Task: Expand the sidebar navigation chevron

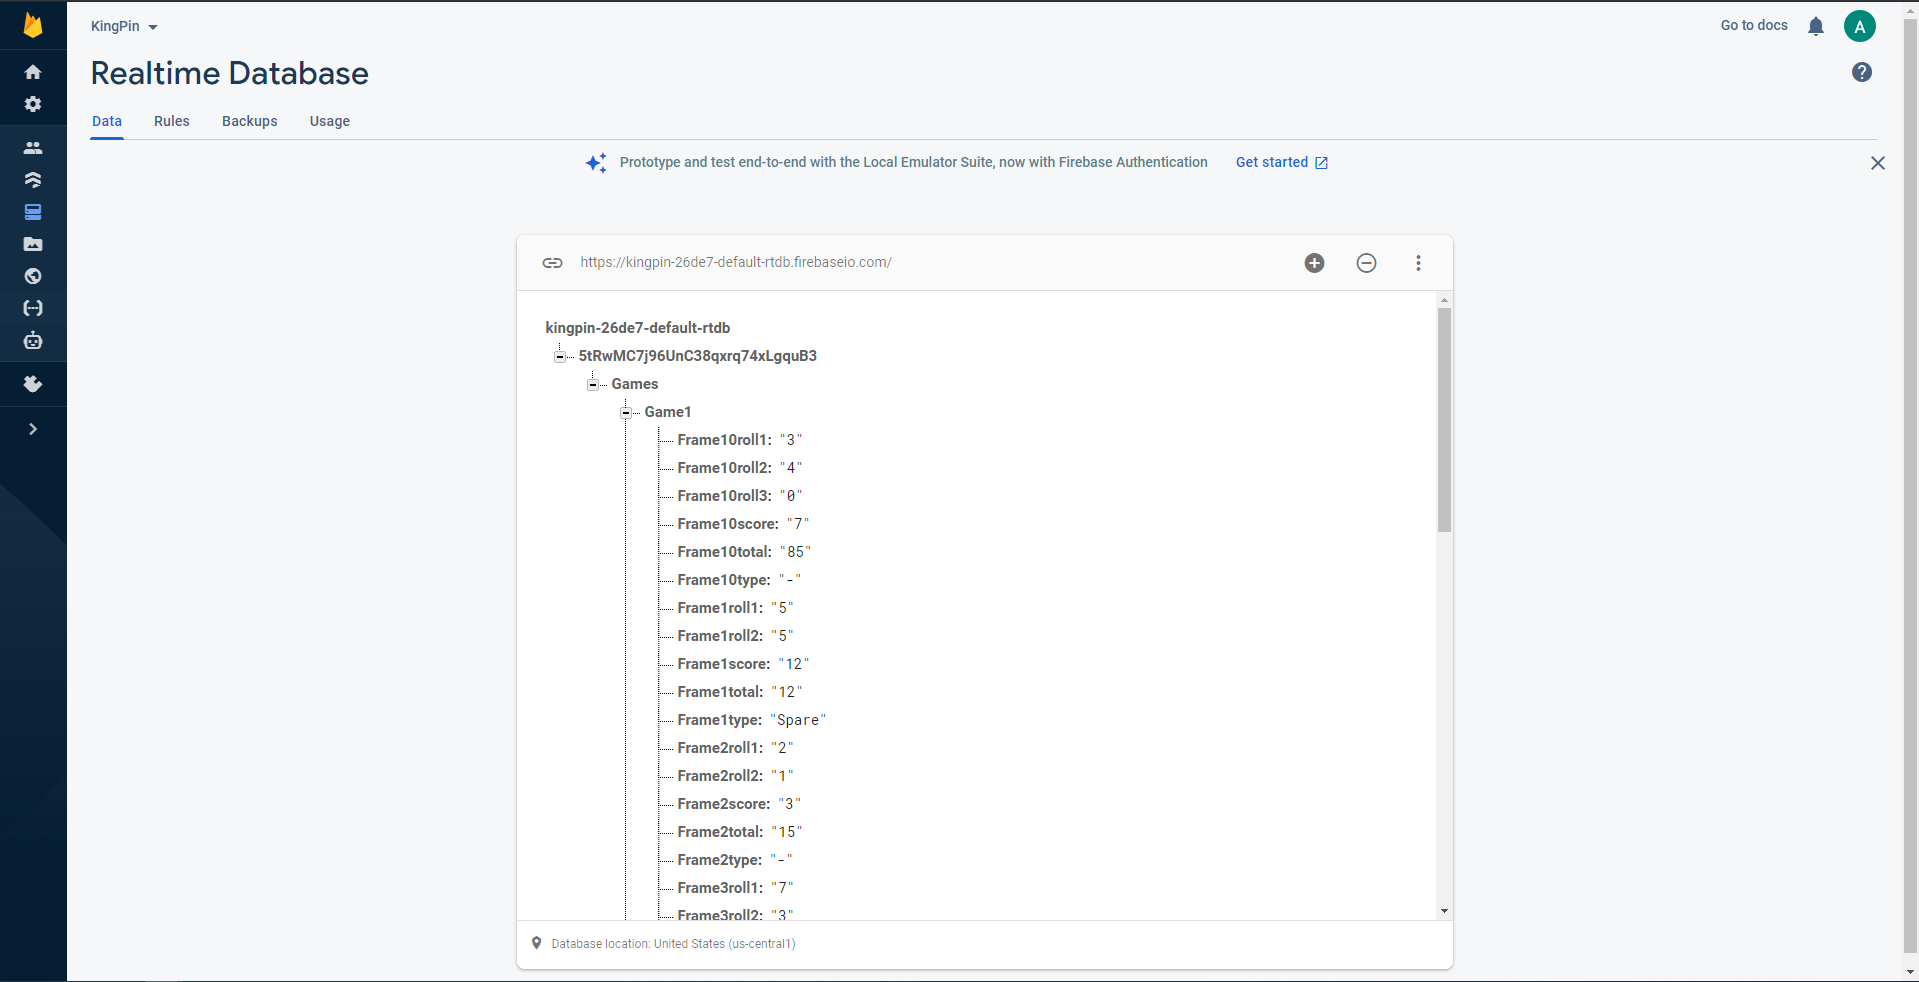Action: click(33, 429)
